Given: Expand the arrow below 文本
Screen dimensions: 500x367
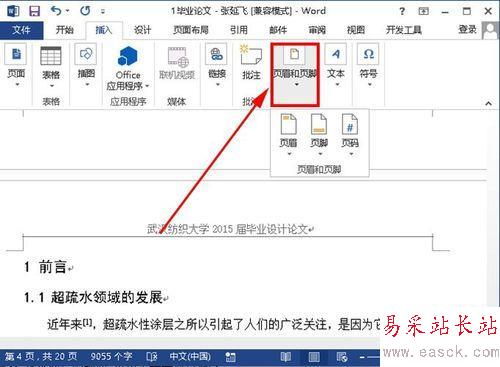Looking at the screenshot, I should pyautogui.click(x=337, y=85).
